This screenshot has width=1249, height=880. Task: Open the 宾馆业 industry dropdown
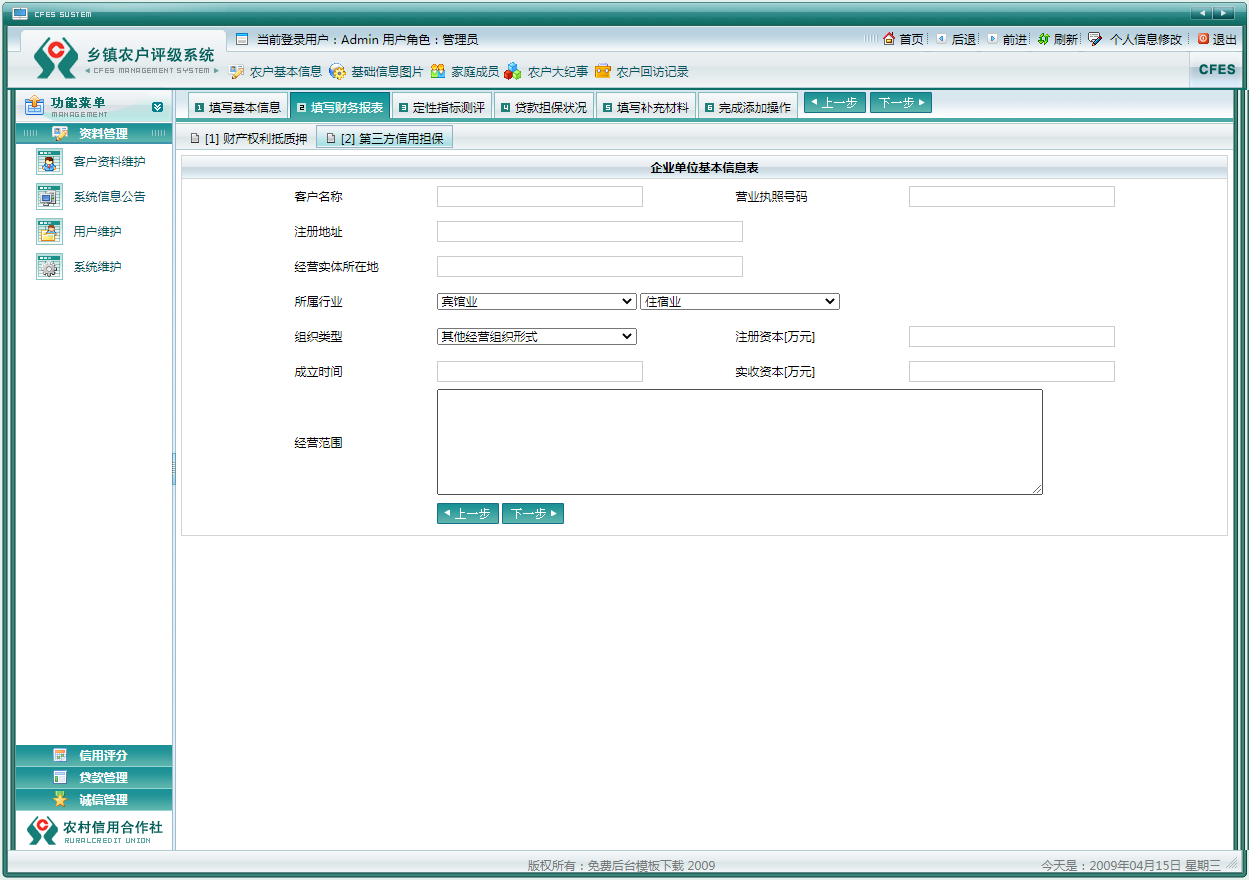tap(536, 301)
